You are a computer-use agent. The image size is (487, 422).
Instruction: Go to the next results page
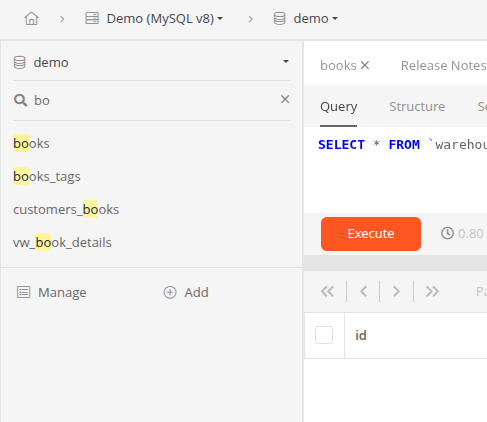pyautogui.click(x=396, y=291)
